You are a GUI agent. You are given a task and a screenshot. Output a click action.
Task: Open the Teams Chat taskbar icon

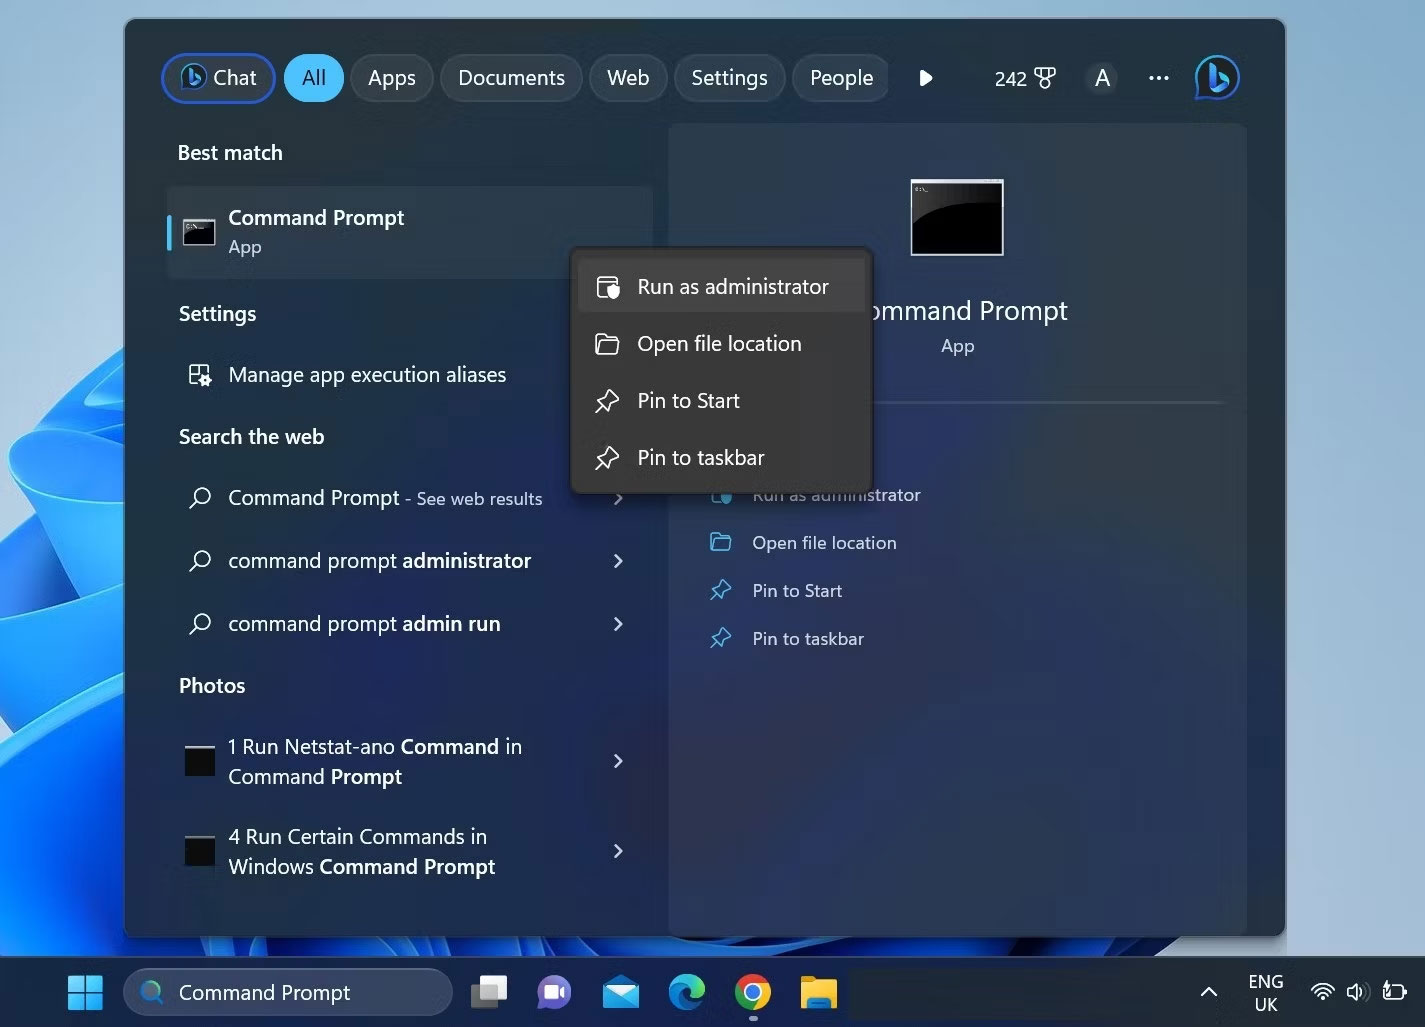[x=554, y=992]
